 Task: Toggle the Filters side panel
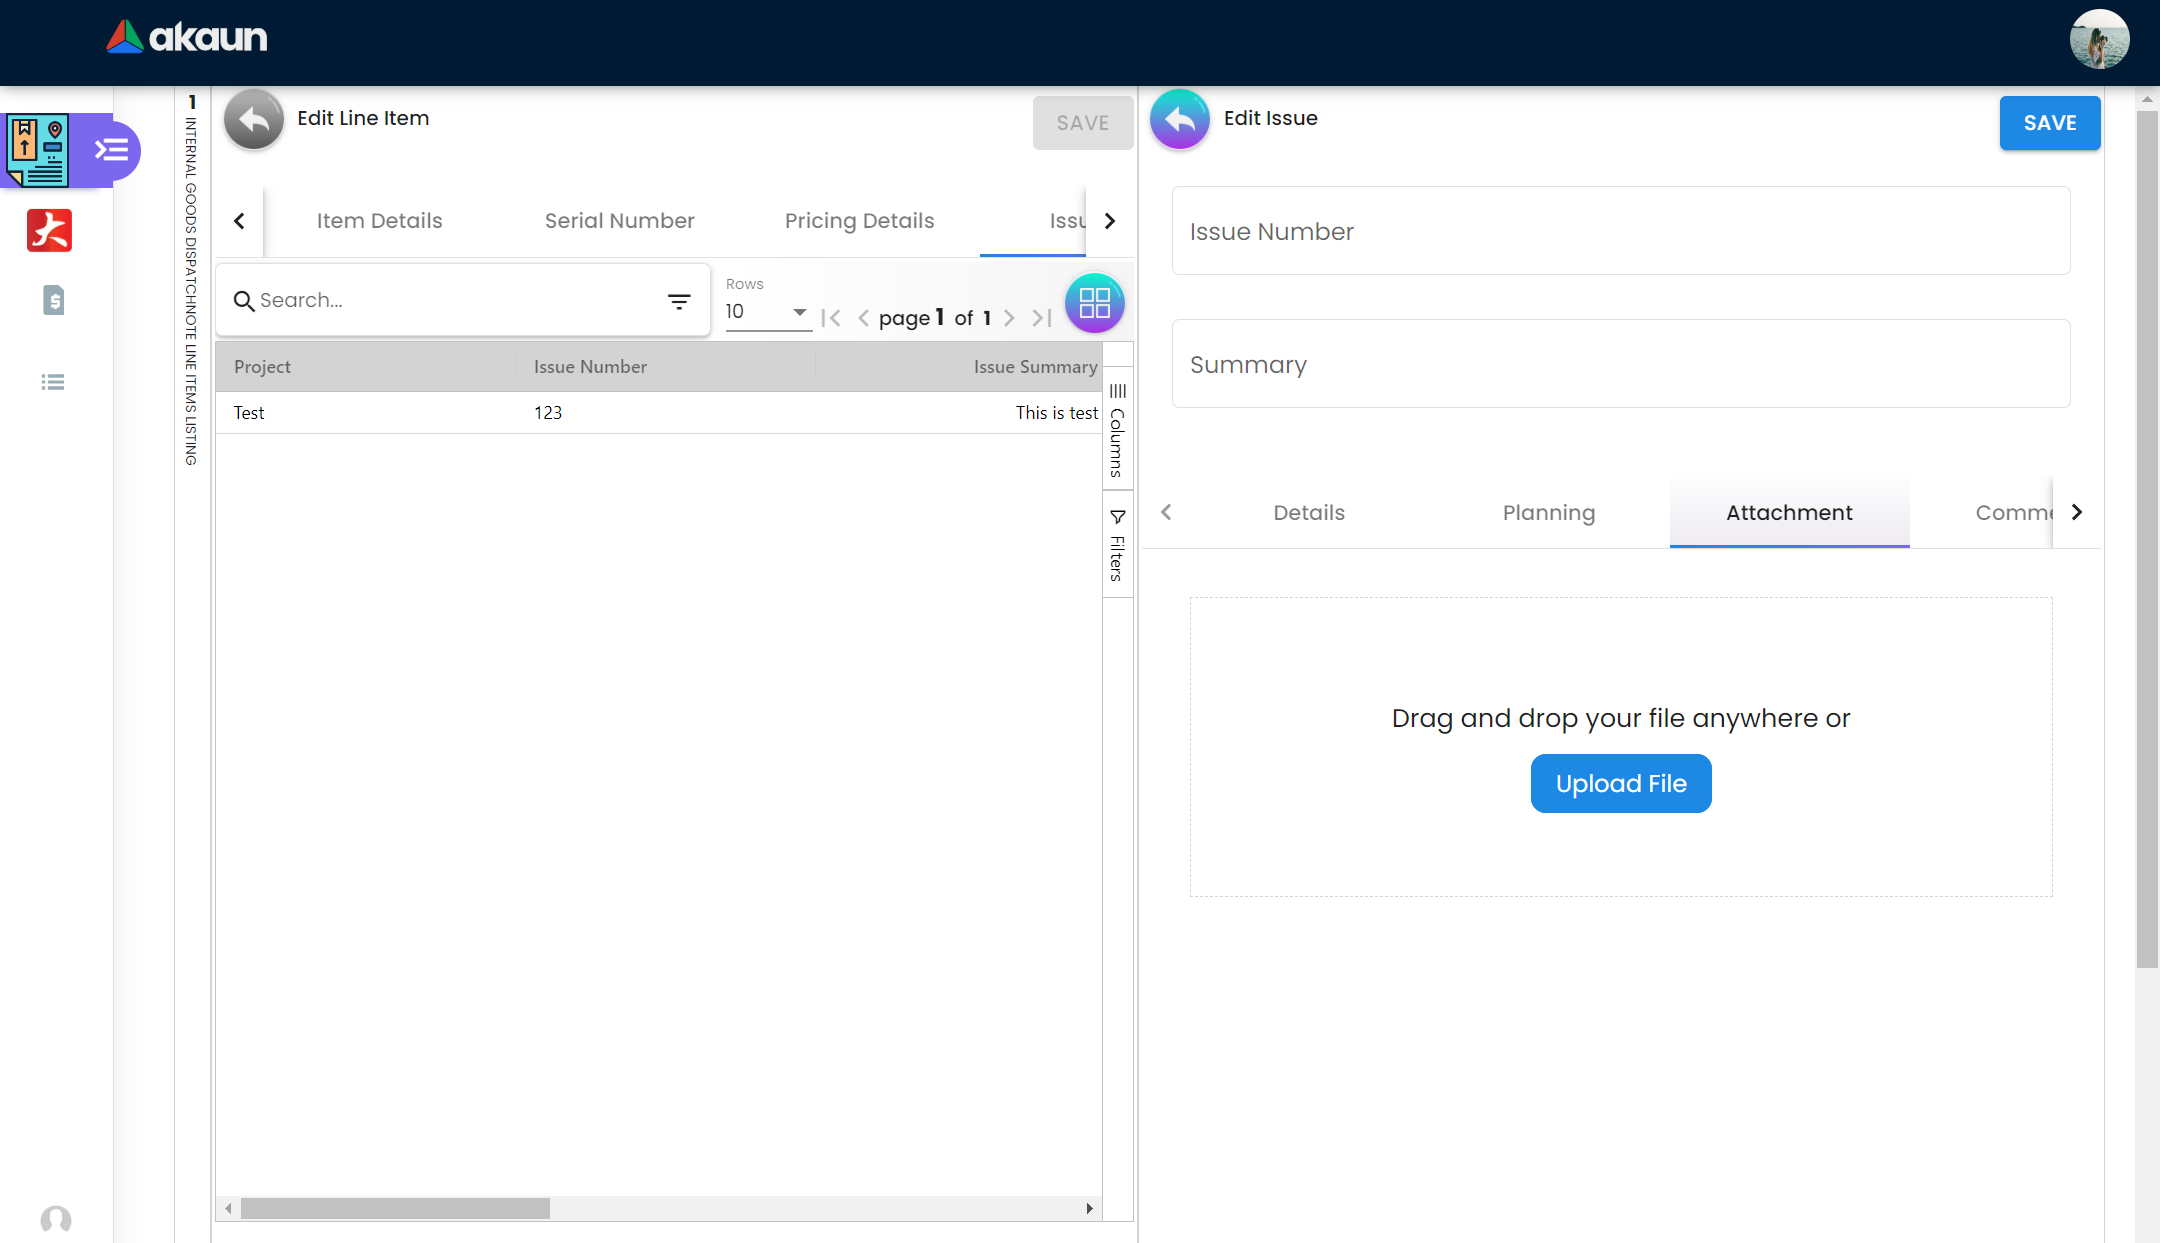pos(1117,545)
